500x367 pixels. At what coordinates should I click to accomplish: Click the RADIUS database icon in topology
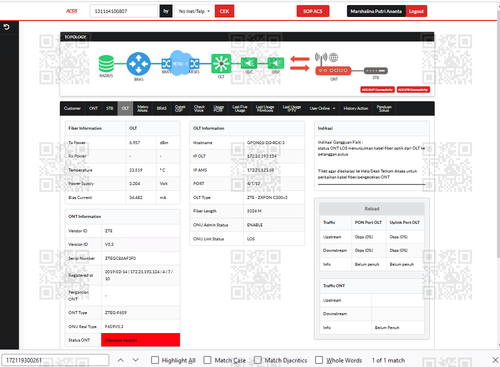pyautogui.click(x=106, y=64)
